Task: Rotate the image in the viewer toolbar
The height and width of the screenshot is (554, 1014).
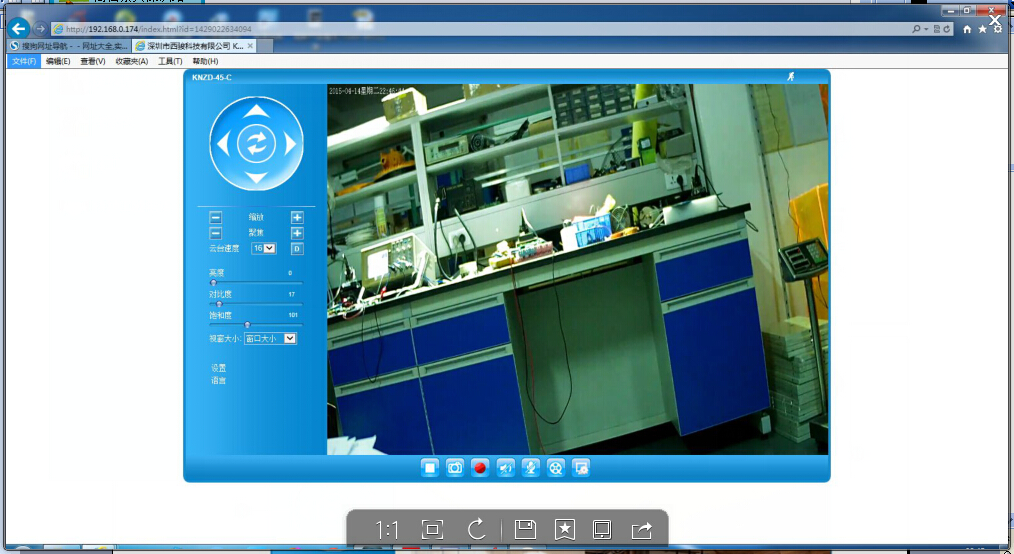Action: 477,530
